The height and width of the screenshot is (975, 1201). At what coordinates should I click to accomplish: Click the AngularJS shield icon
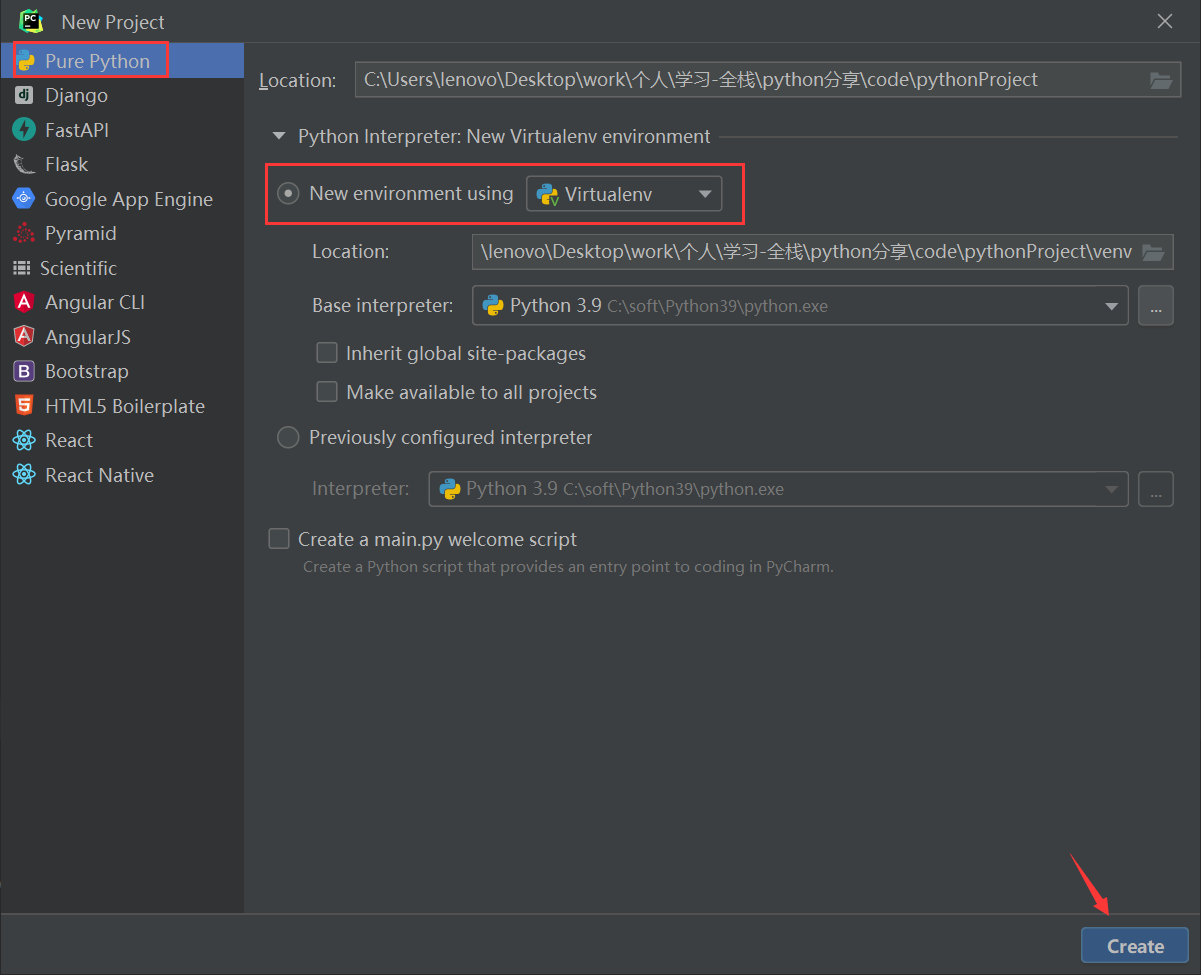tap(24, 337)
